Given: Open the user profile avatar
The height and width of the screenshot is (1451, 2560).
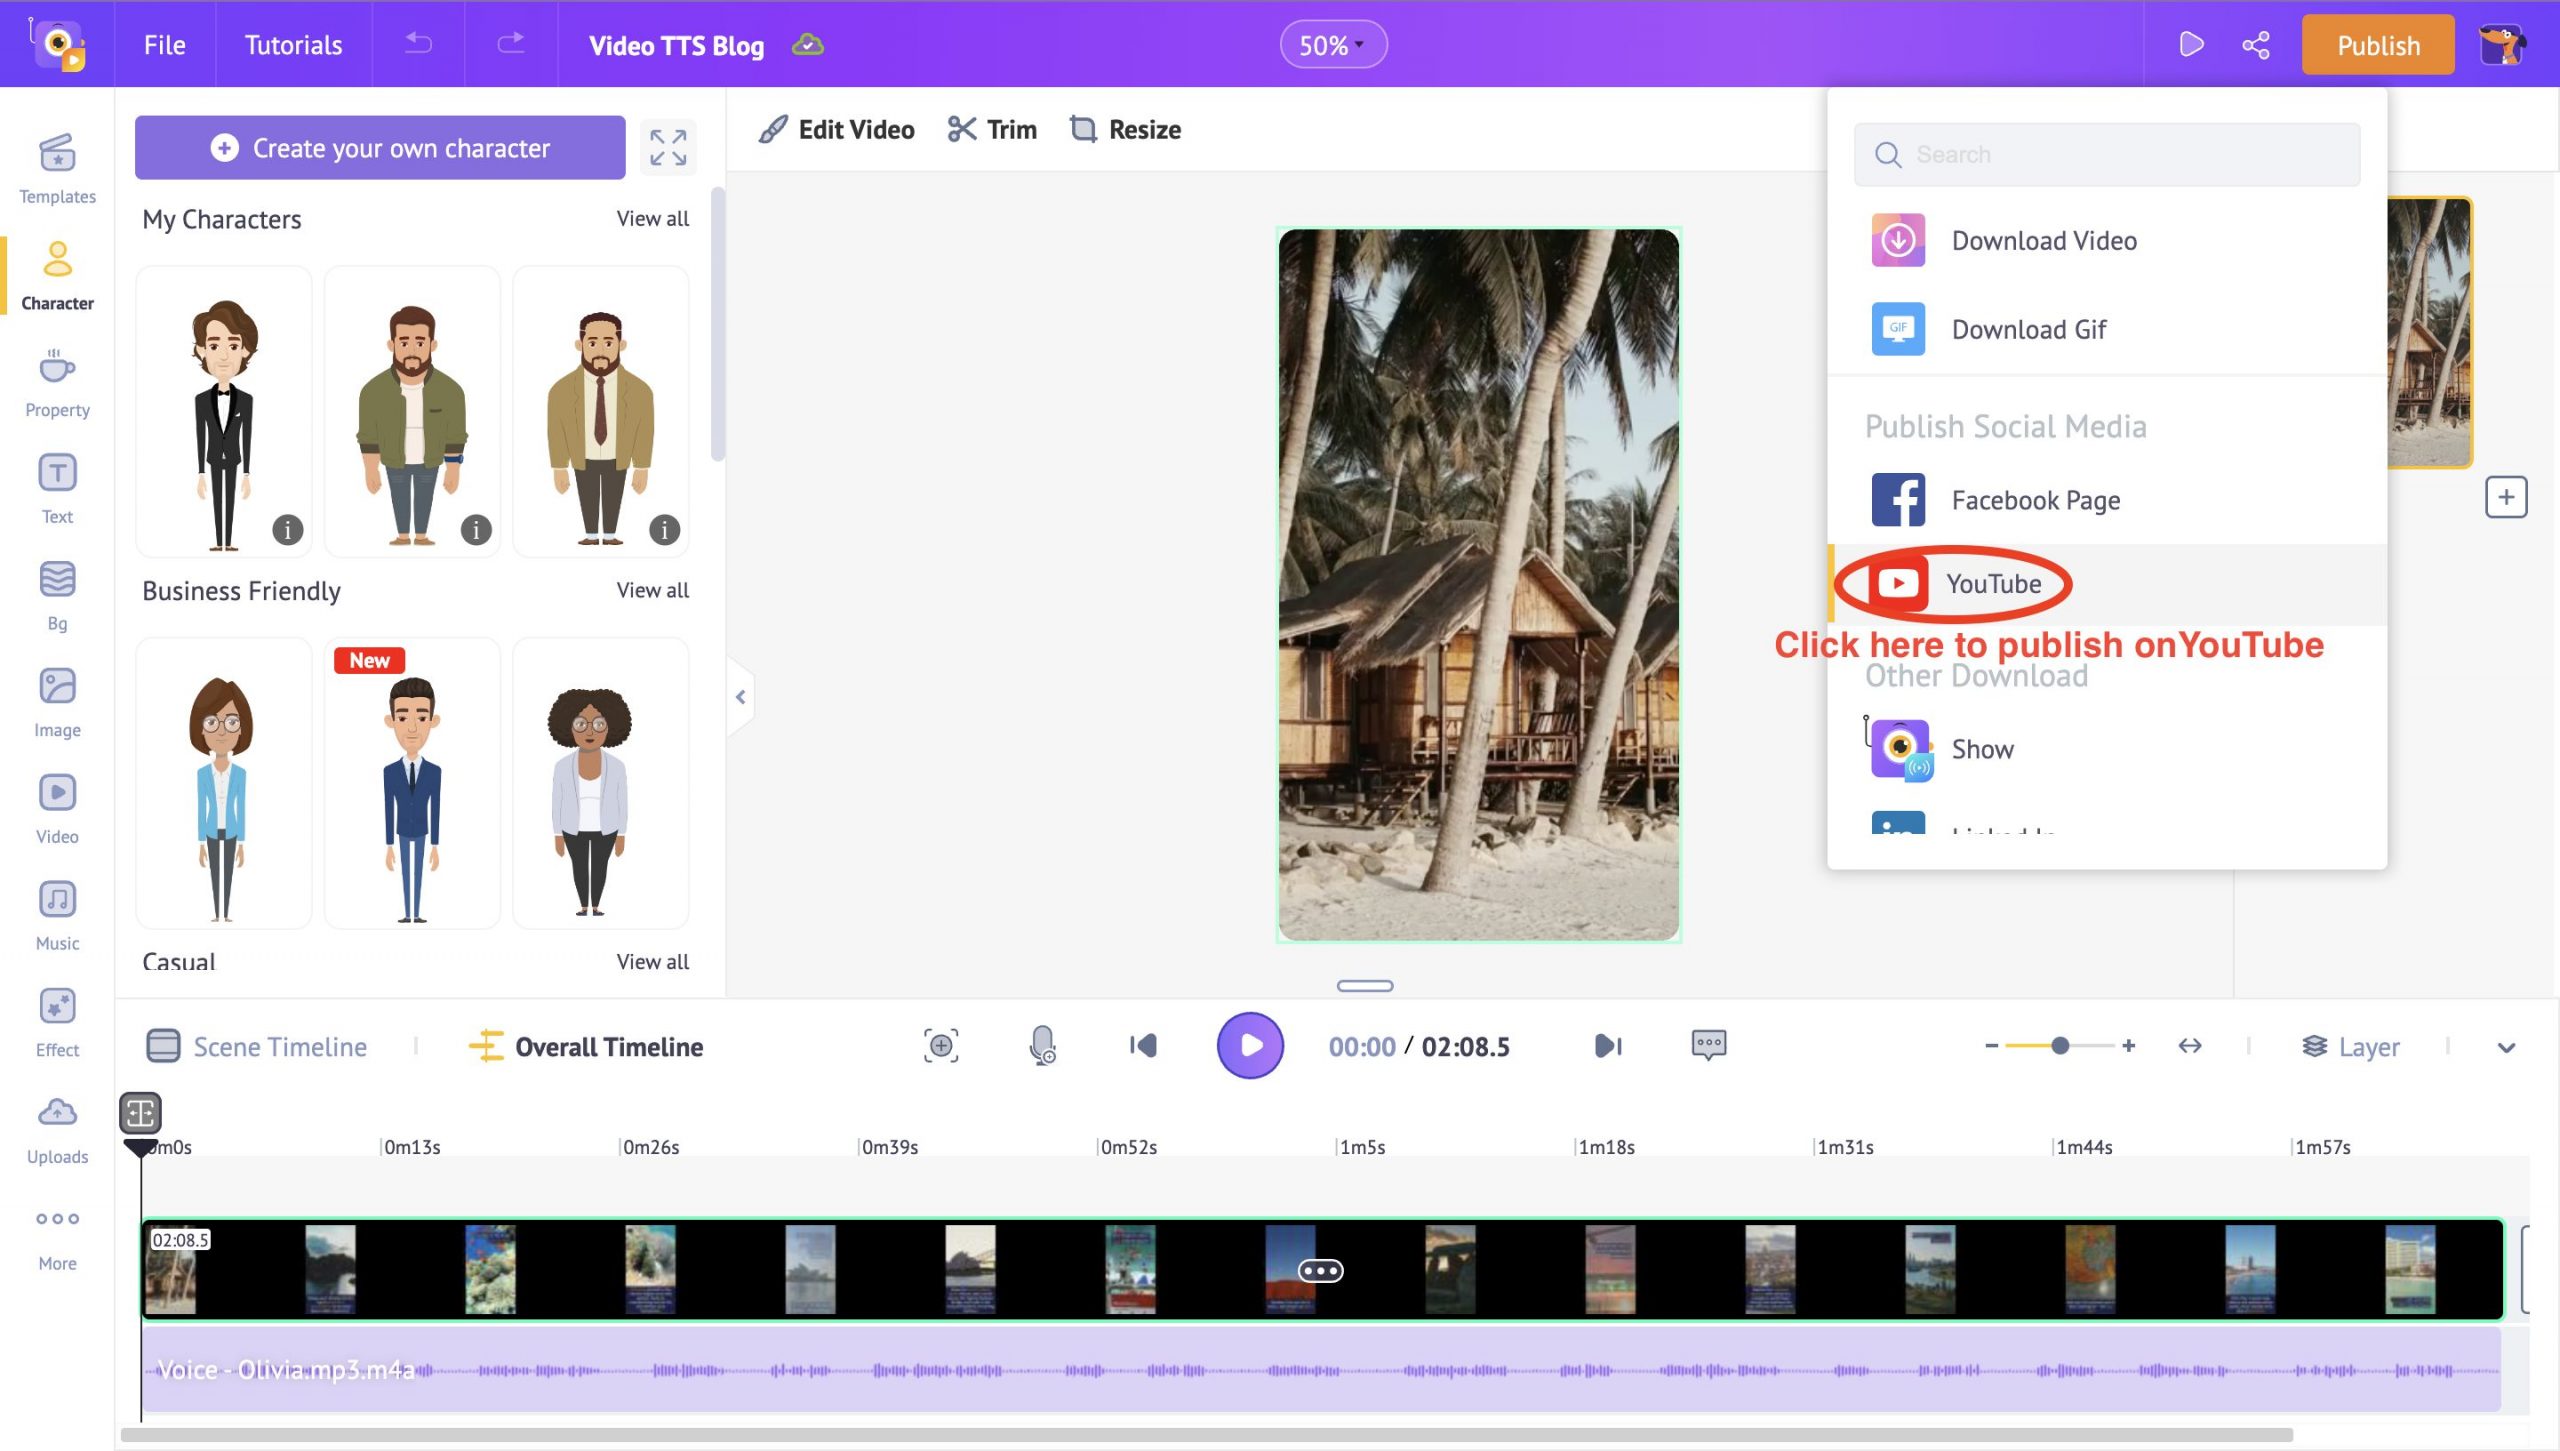Looking at the screenshot, I should [x=2502, y=45].
